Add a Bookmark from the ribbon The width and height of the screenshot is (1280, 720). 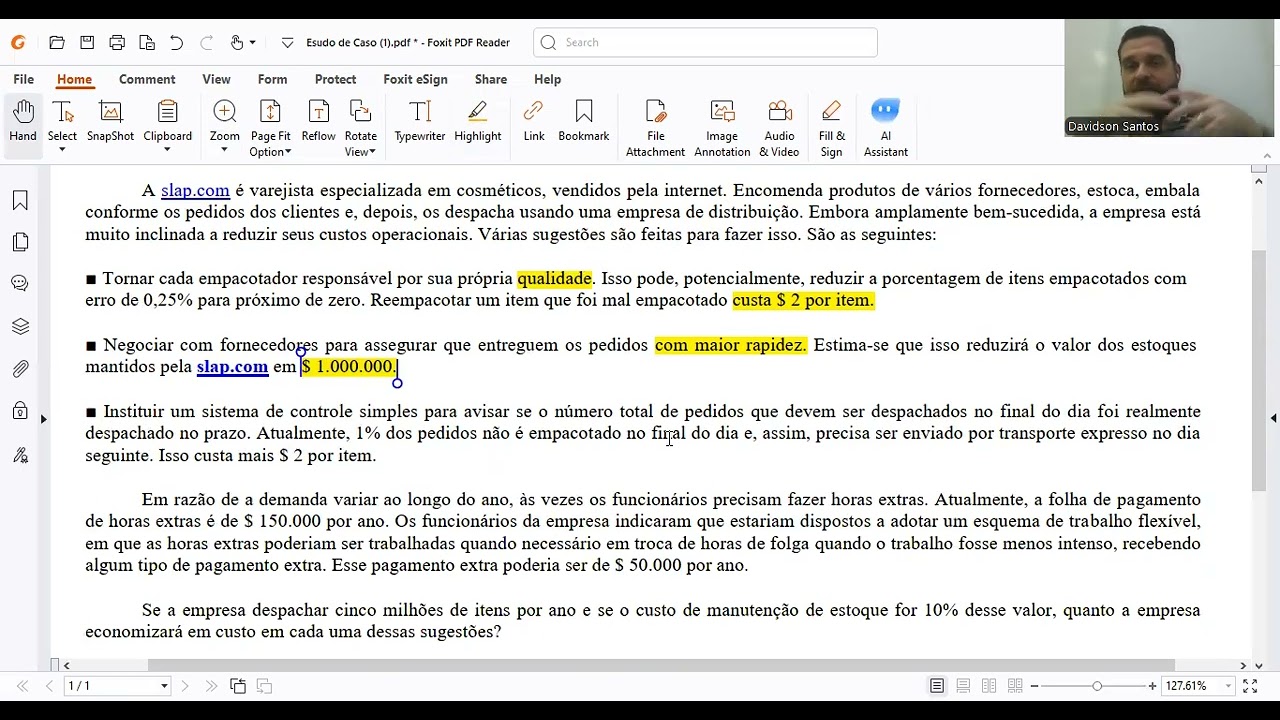[x=584, y=122]
